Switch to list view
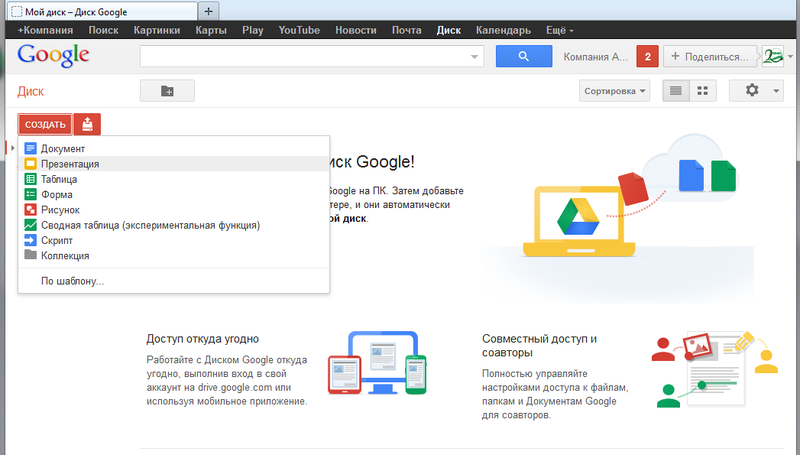800x455 pixels. [676, 91]
